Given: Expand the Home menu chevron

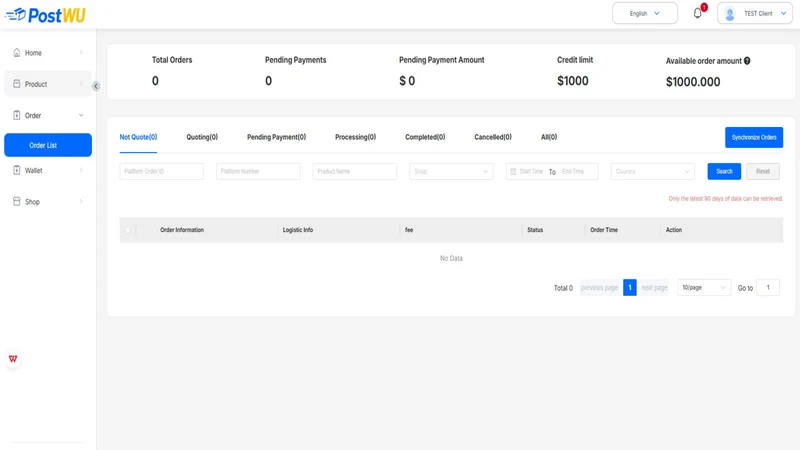Looking at the screenshot, I should pos(81,53).
